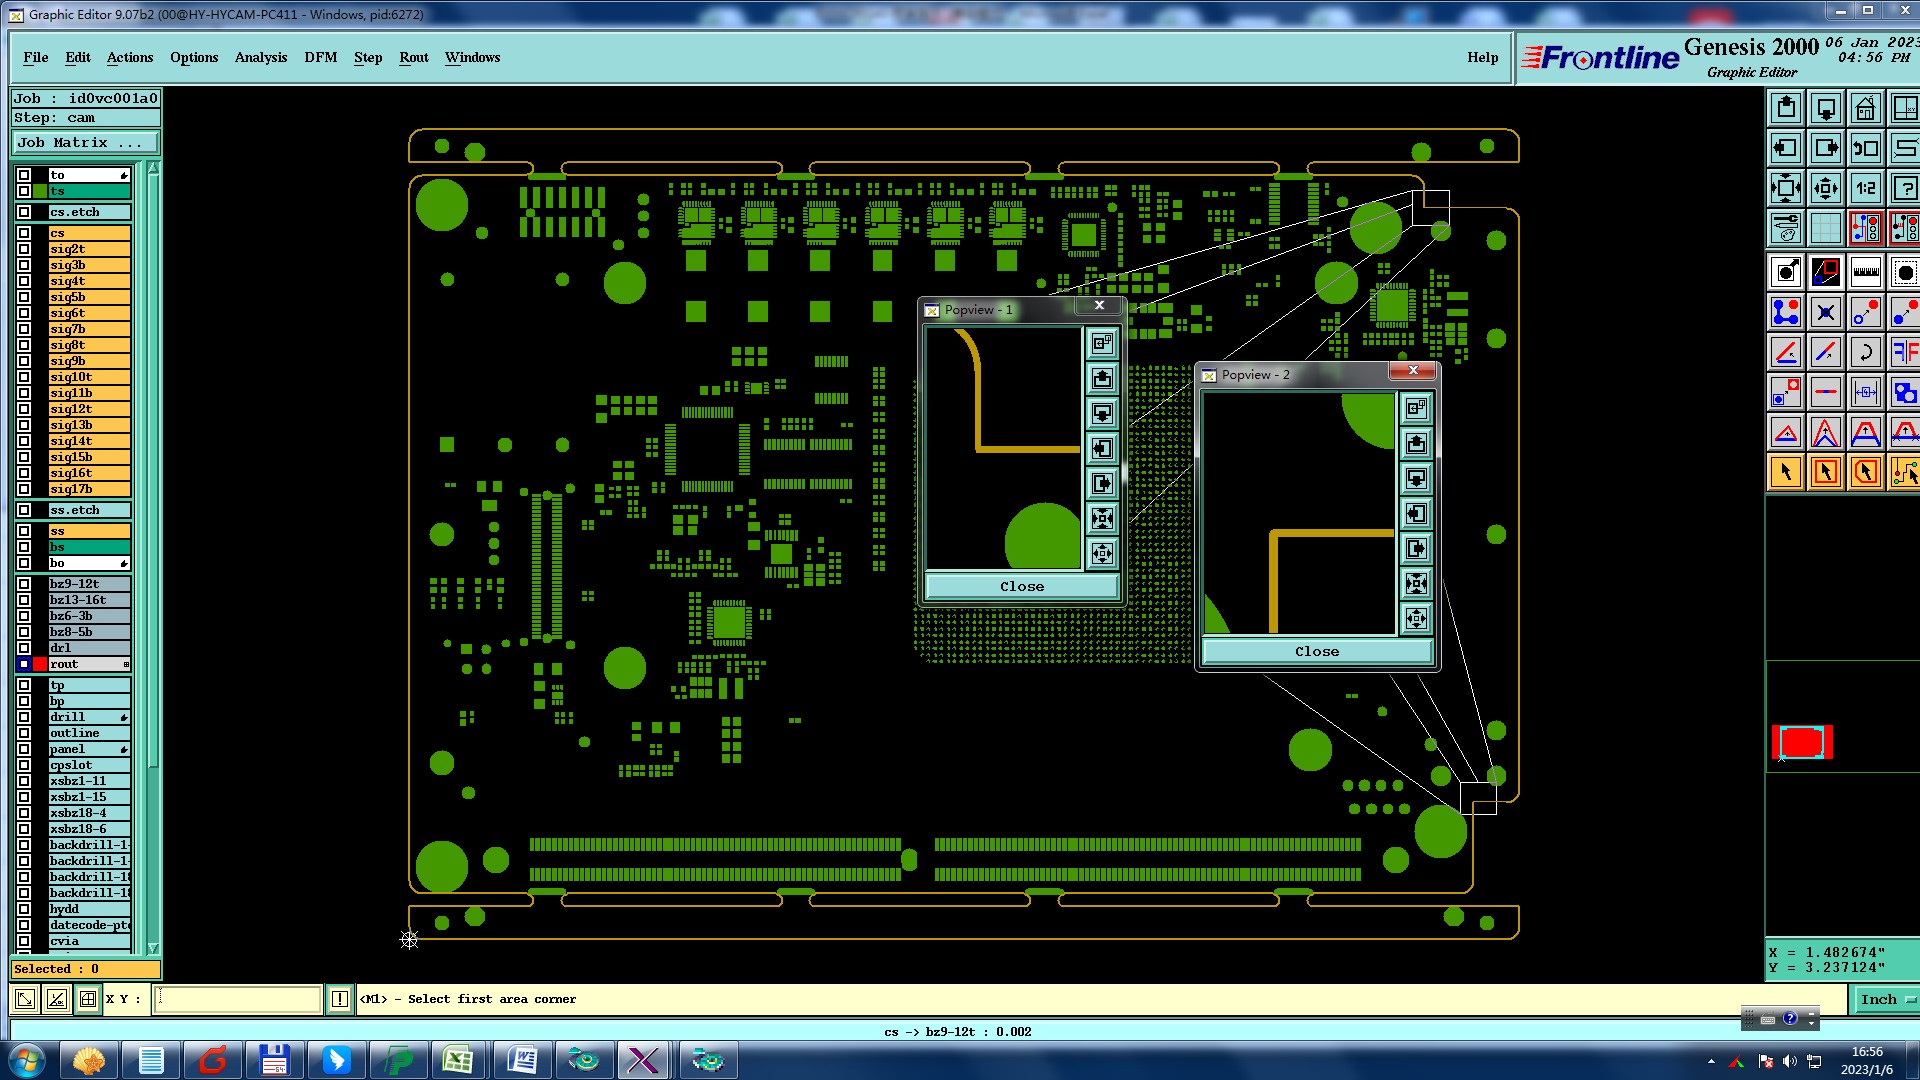
Task: Open the DFM menu
Action: [x=320, y=57]
